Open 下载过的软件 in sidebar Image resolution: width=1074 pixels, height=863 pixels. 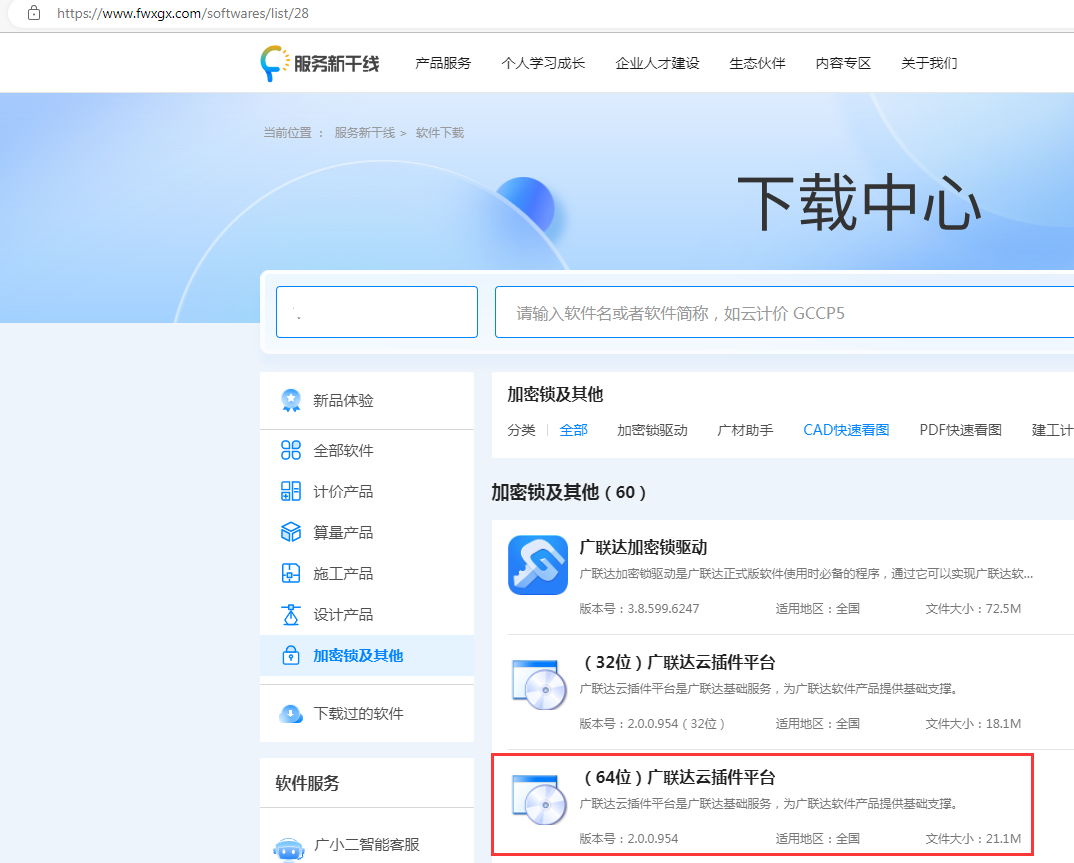click(367, 714)
